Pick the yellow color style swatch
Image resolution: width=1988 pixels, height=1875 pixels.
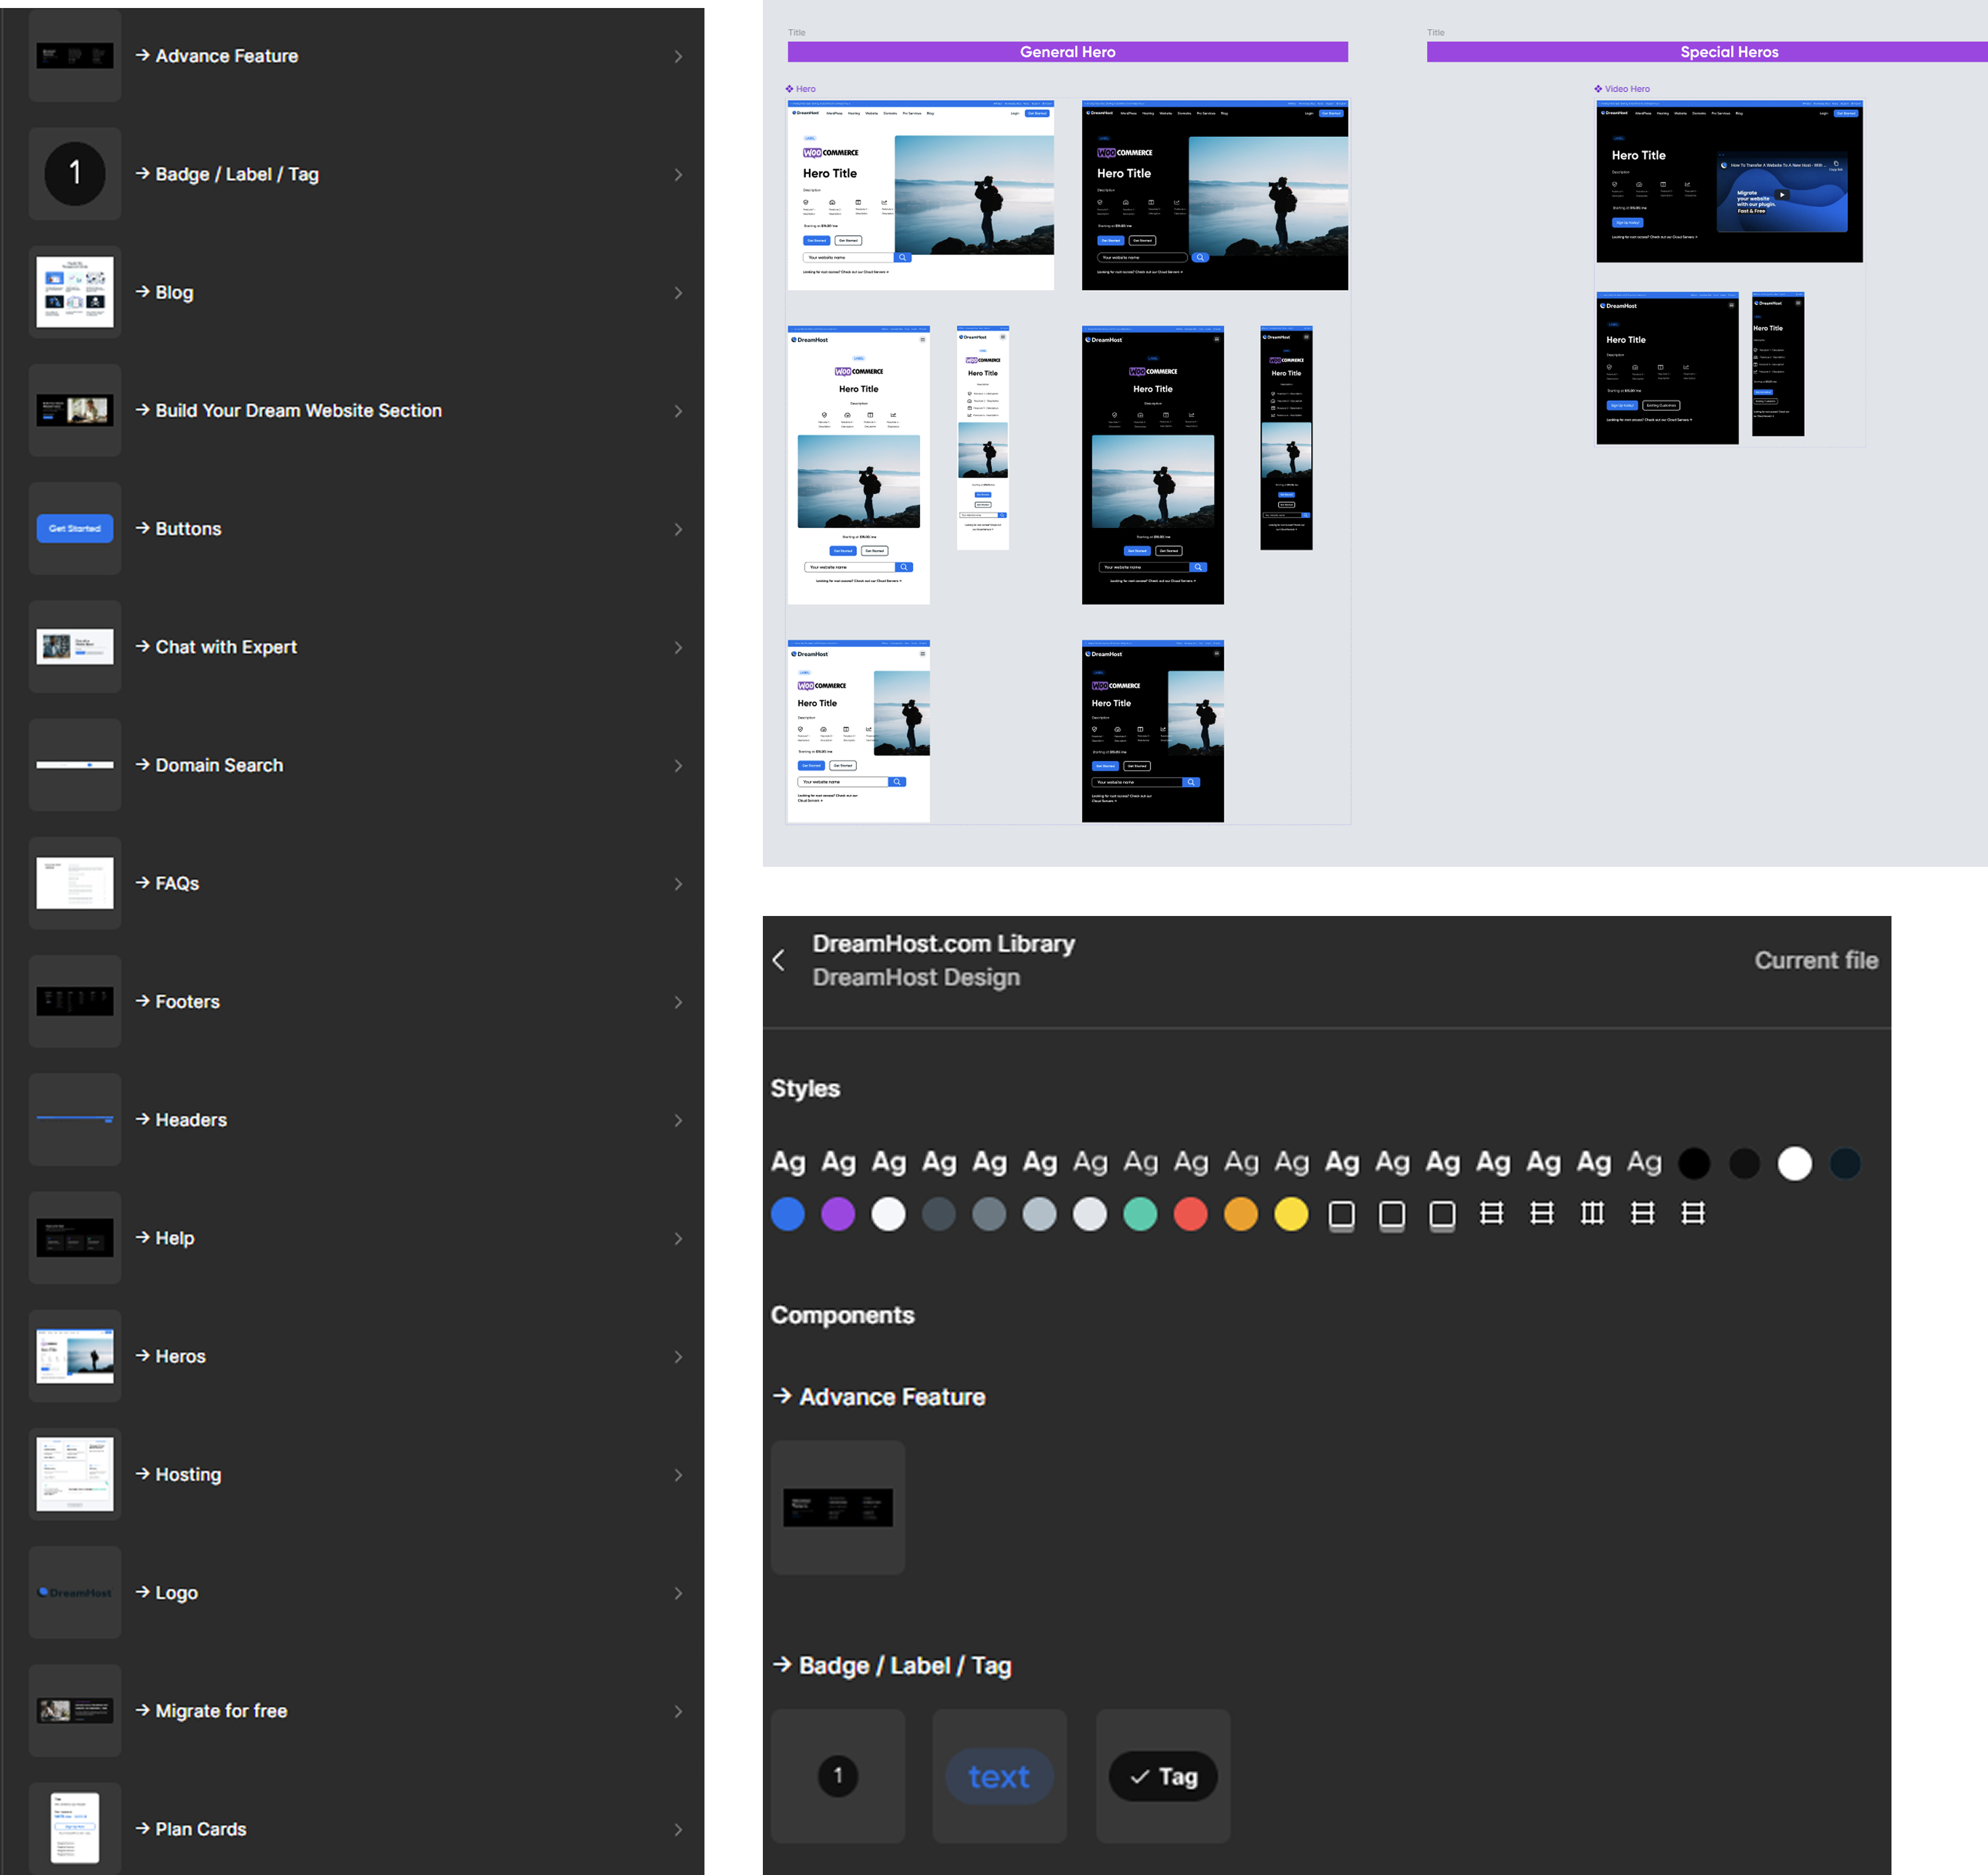point(1291,1214)
